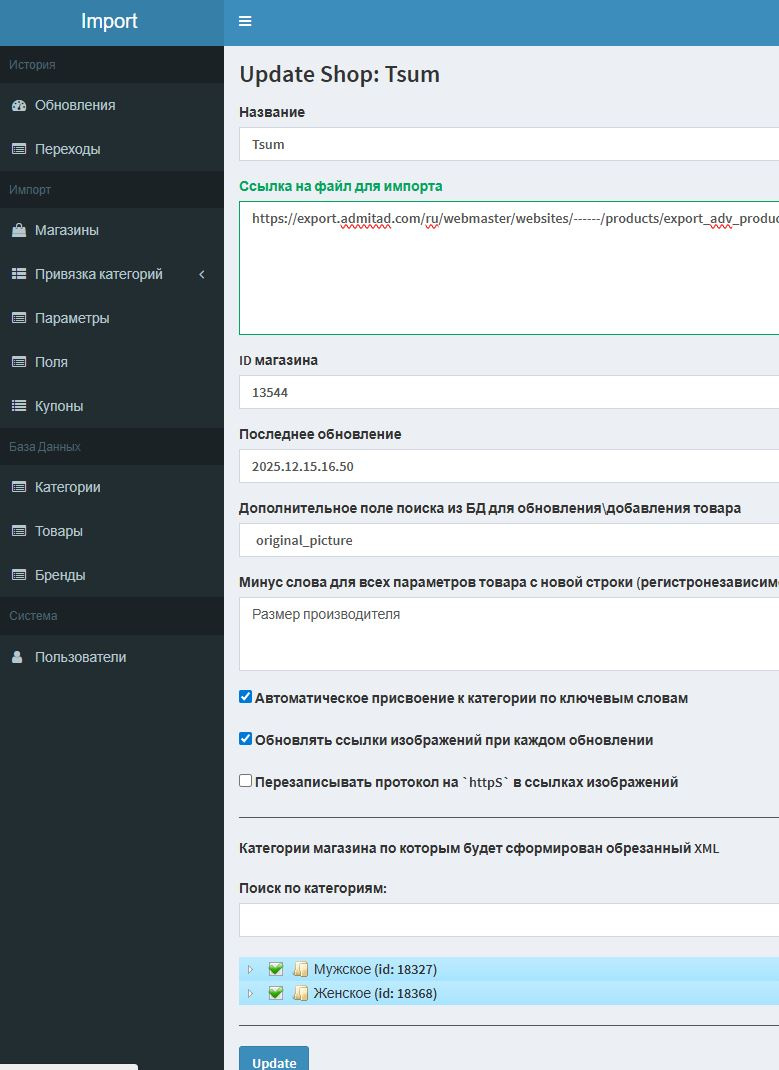Click the Поиск по категориям search field
The height and width of the screenshot is (1070, 779).
[x=509, y=920]
